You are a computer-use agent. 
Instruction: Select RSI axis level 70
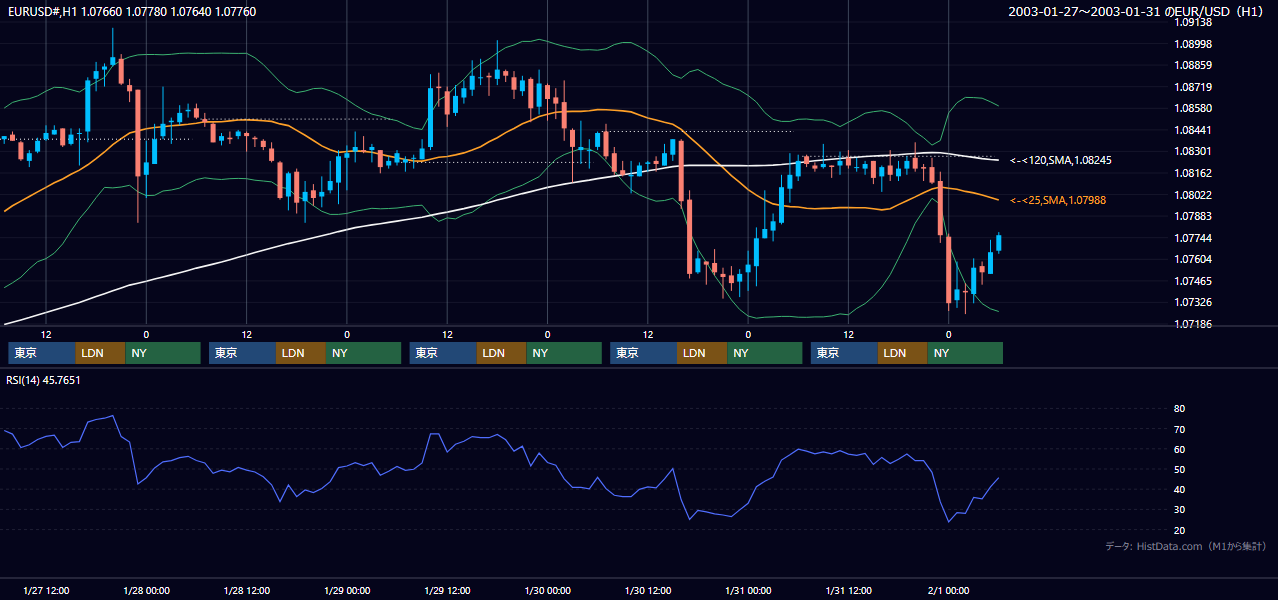click(x=1179, y=429)
